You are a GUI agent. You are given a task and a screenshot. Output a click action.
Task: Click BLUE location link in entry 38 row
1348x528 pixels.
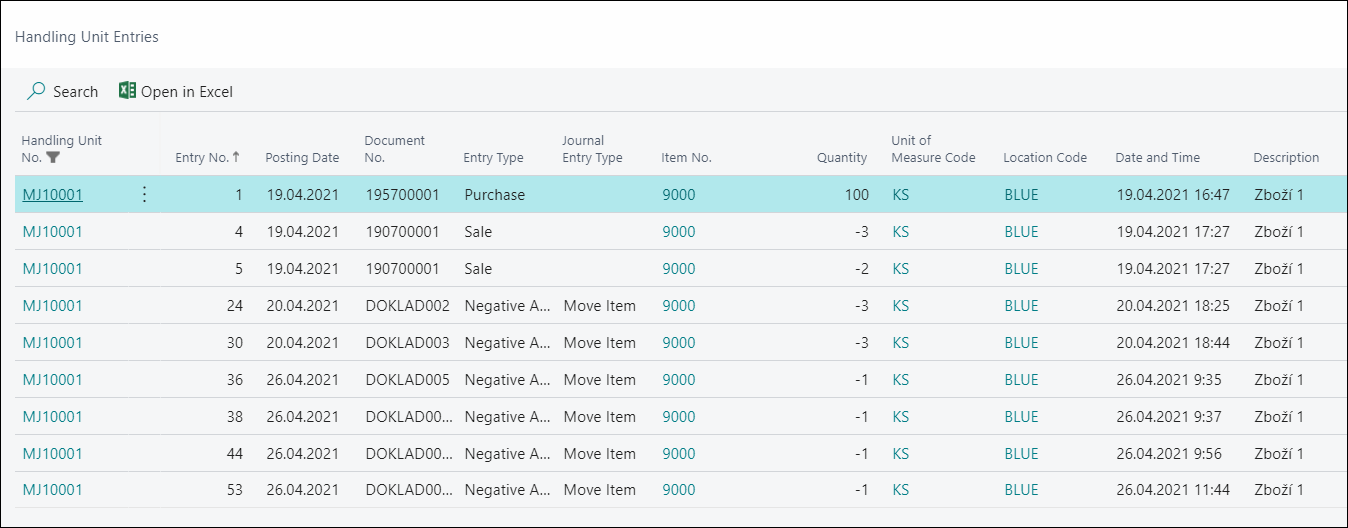(1021, 417)
